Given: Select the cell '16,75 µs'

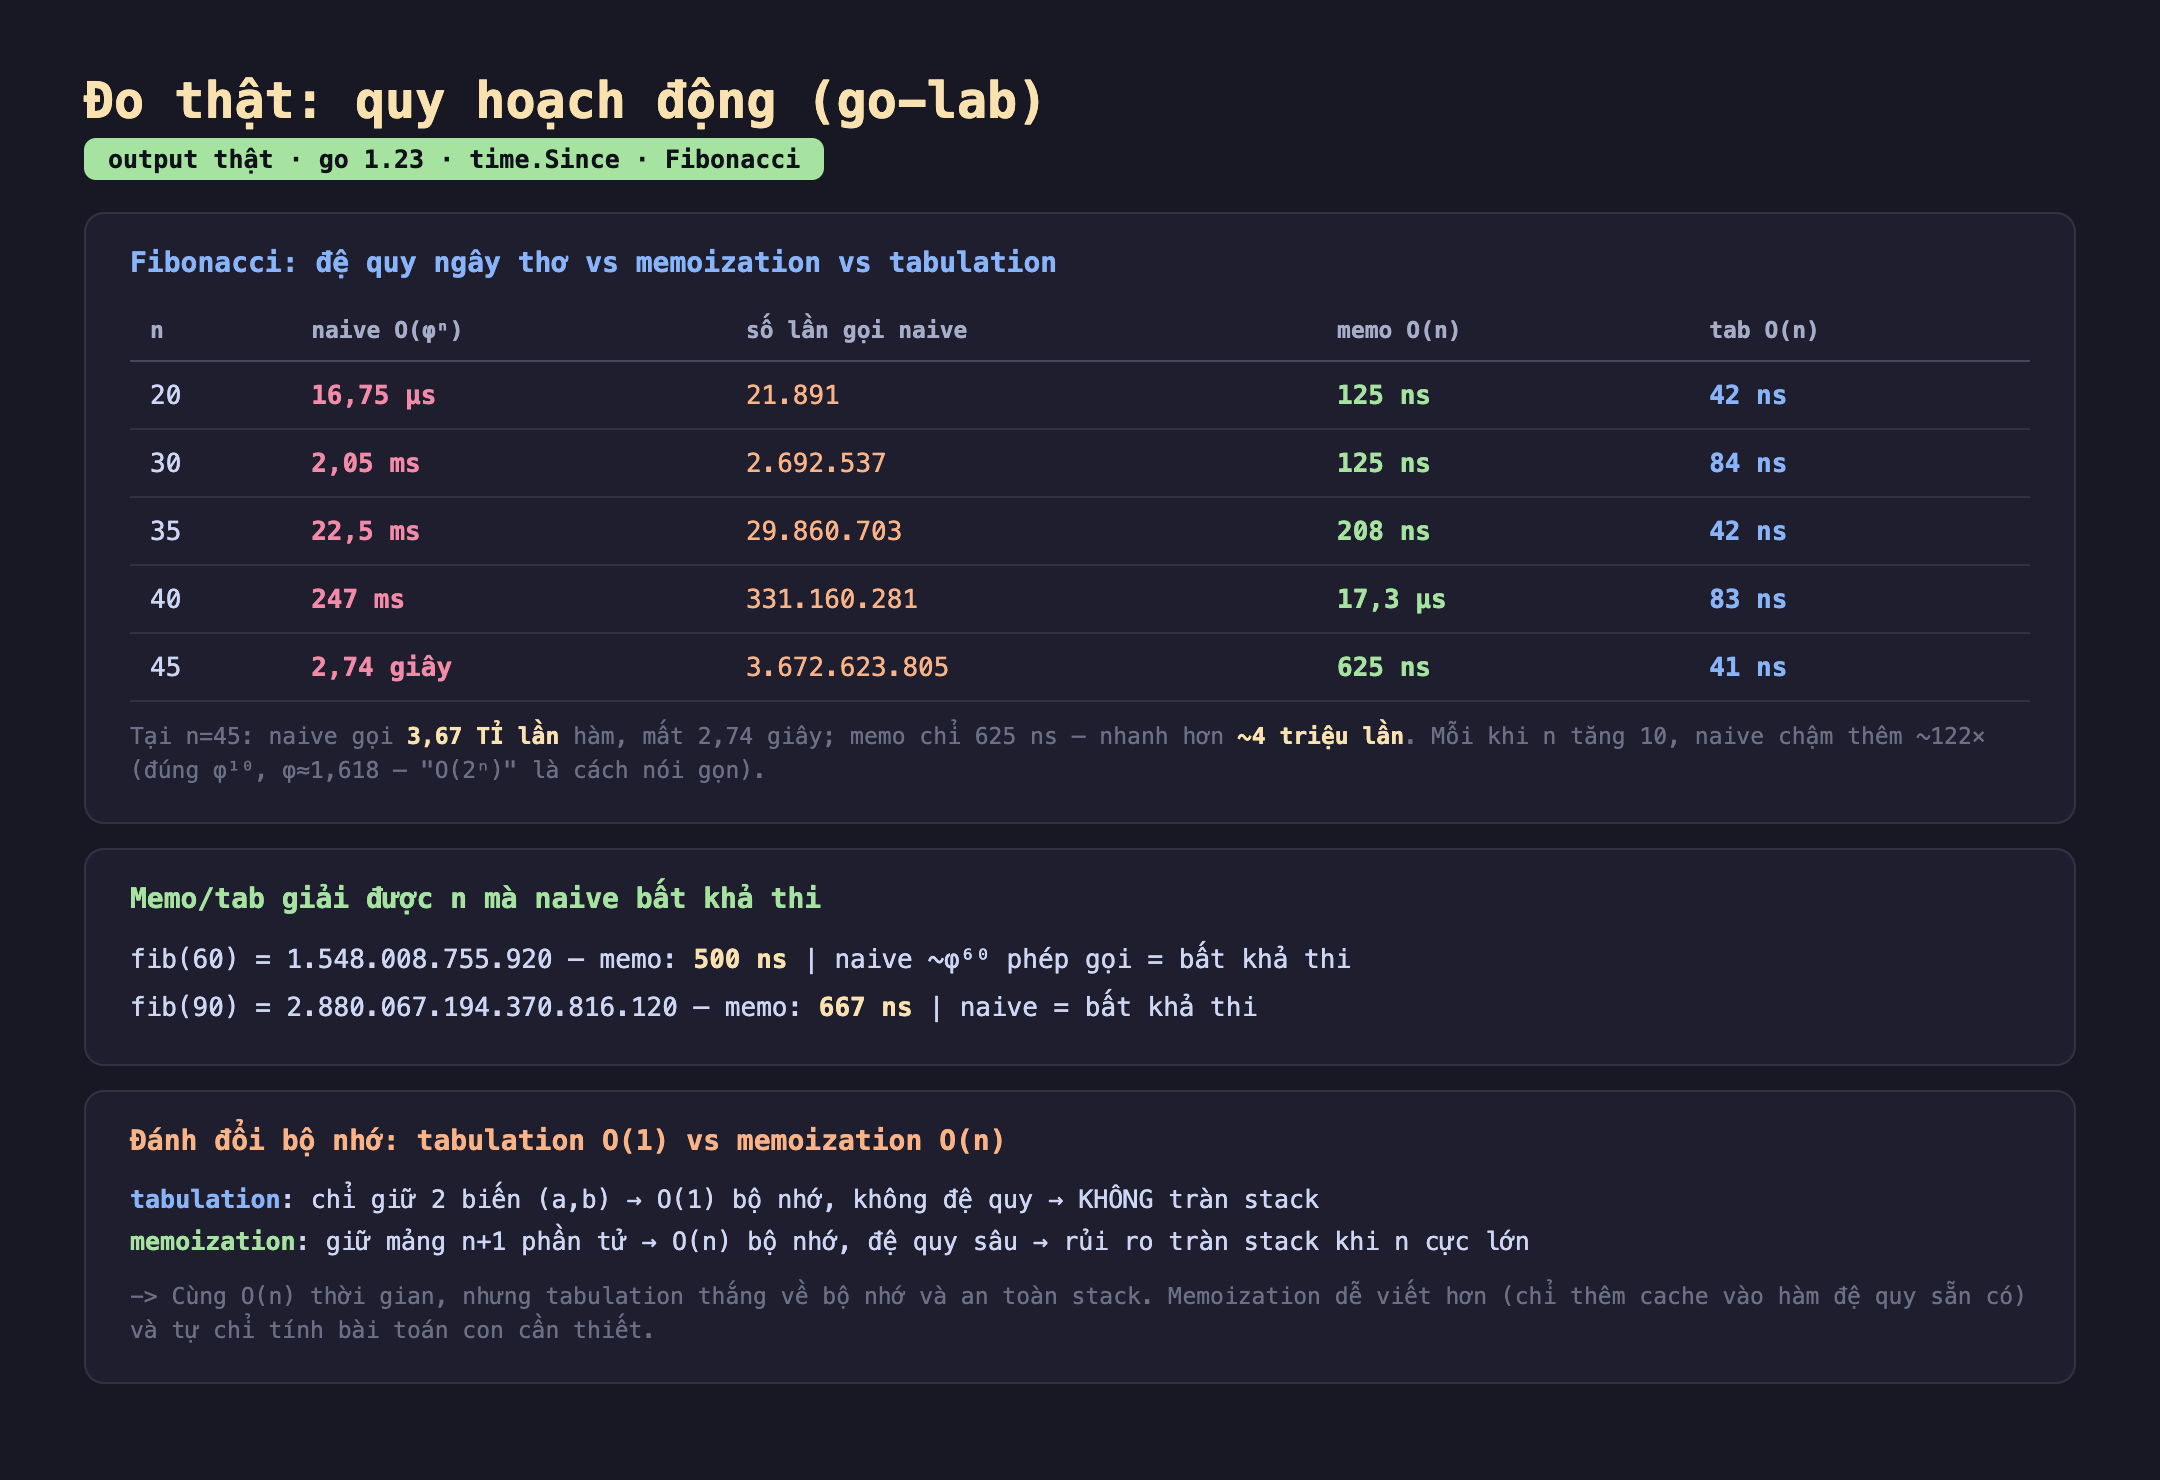Looking at the screenshot, I should (373, 395).
